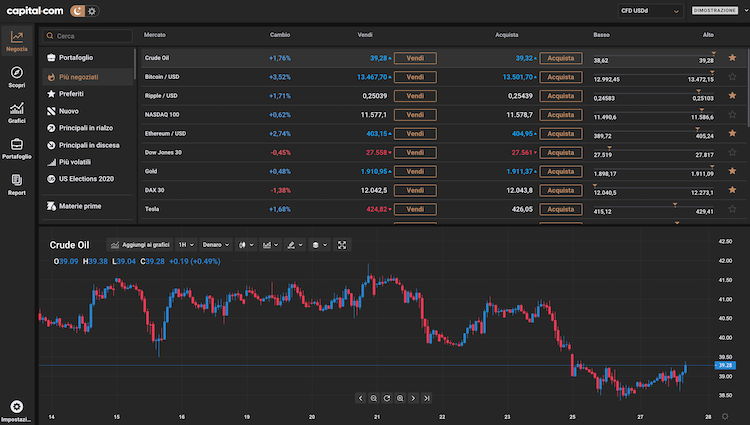Click the sidebar list scrollbar
750x425 pixels.
pos(135,64)
